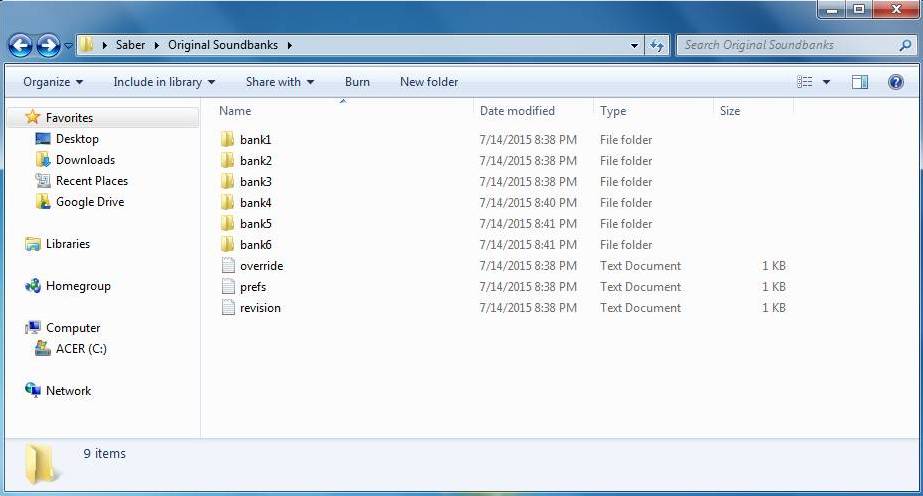Open Downloads in Favorites
Viewport: 923px width, 496px height.
(85, 160)
